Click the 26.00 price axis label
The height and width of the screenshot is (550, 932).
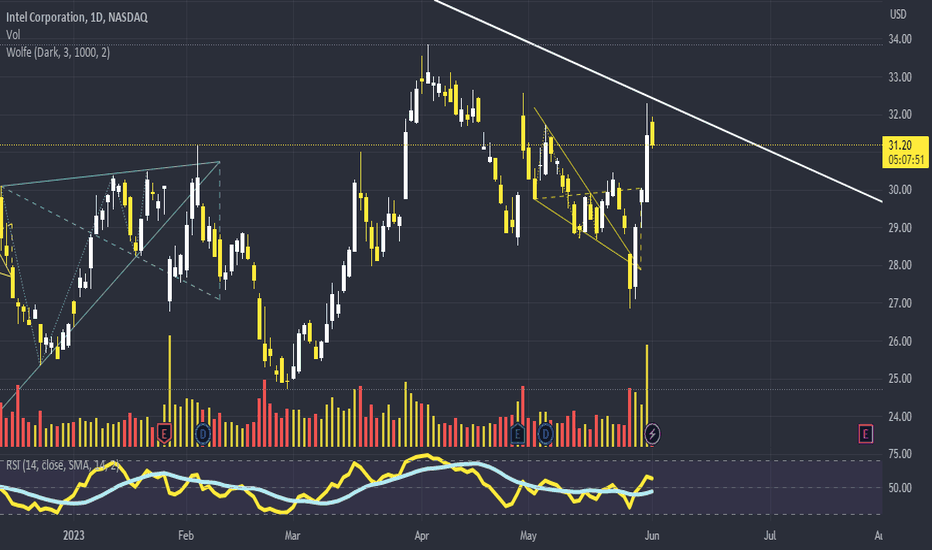pos(900,341)
